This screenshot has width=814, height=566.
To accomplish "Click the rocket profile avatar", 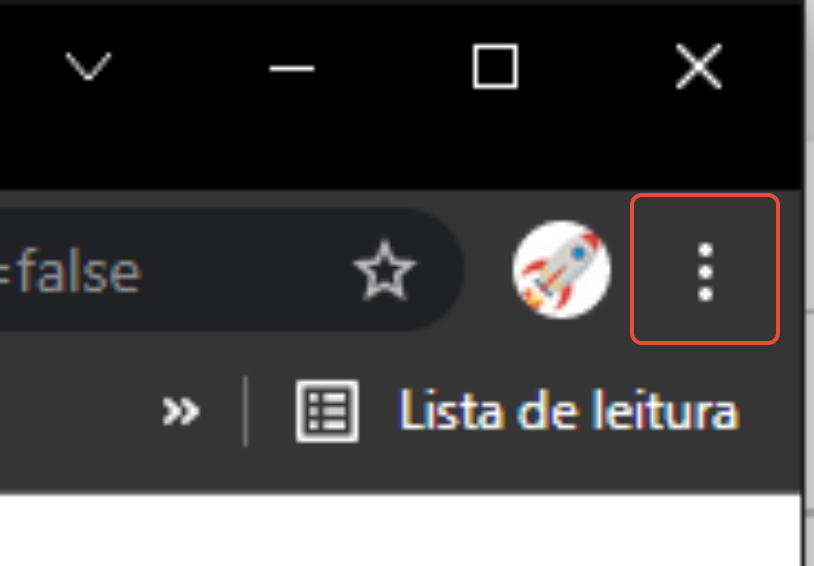I will [x=561, y=269].
